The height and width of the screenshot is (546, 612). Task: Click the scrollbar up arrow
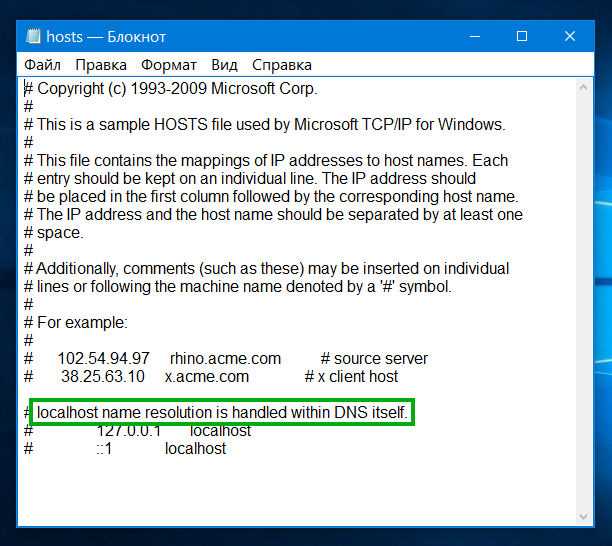(x=583, y=87)
